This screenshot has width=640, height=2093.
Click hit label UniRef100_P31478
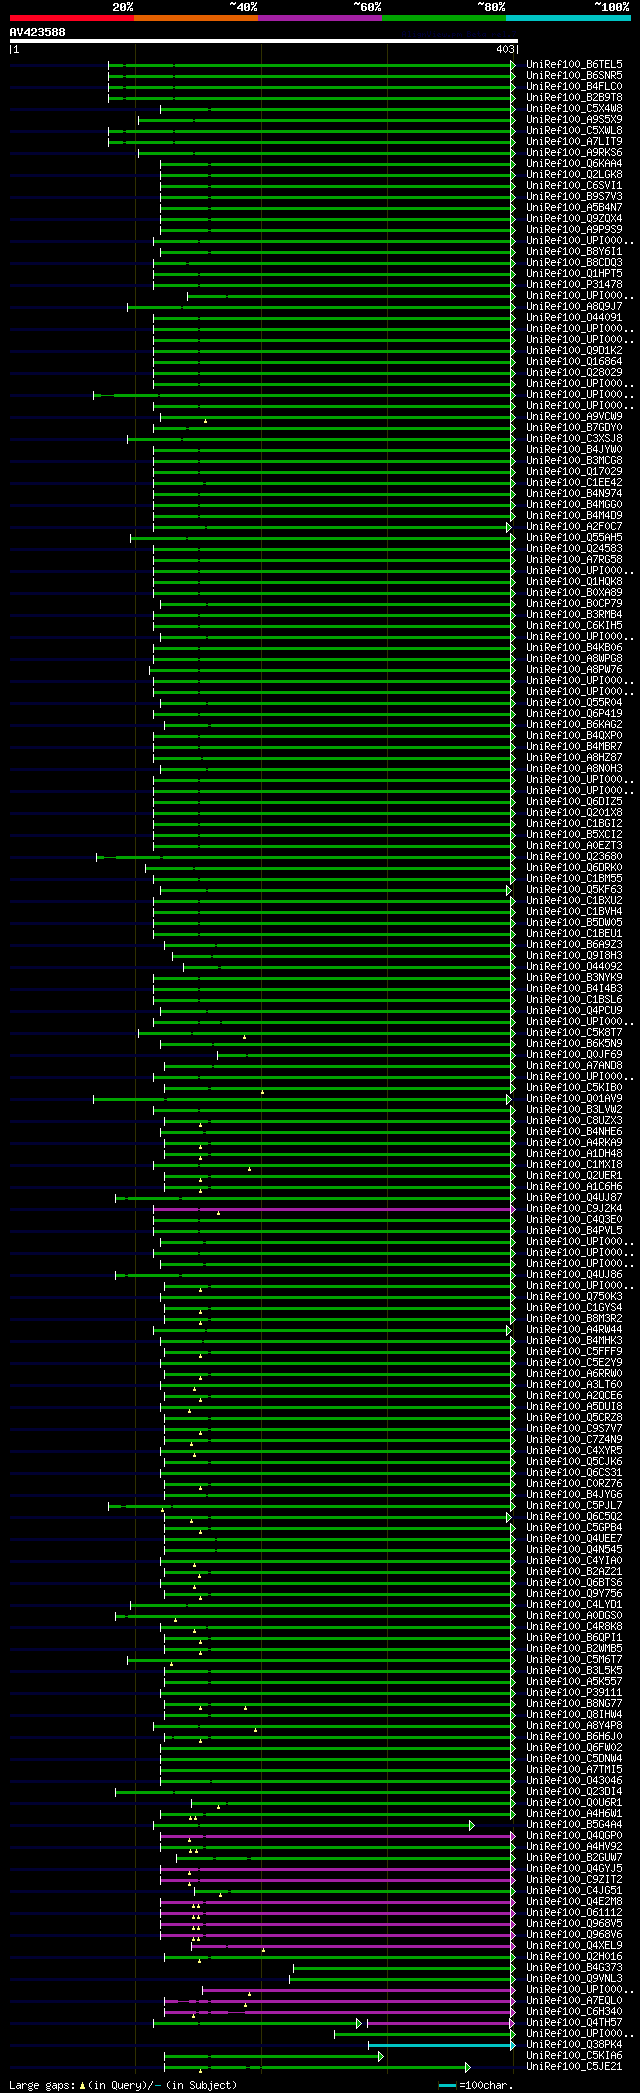pos(574,284)
